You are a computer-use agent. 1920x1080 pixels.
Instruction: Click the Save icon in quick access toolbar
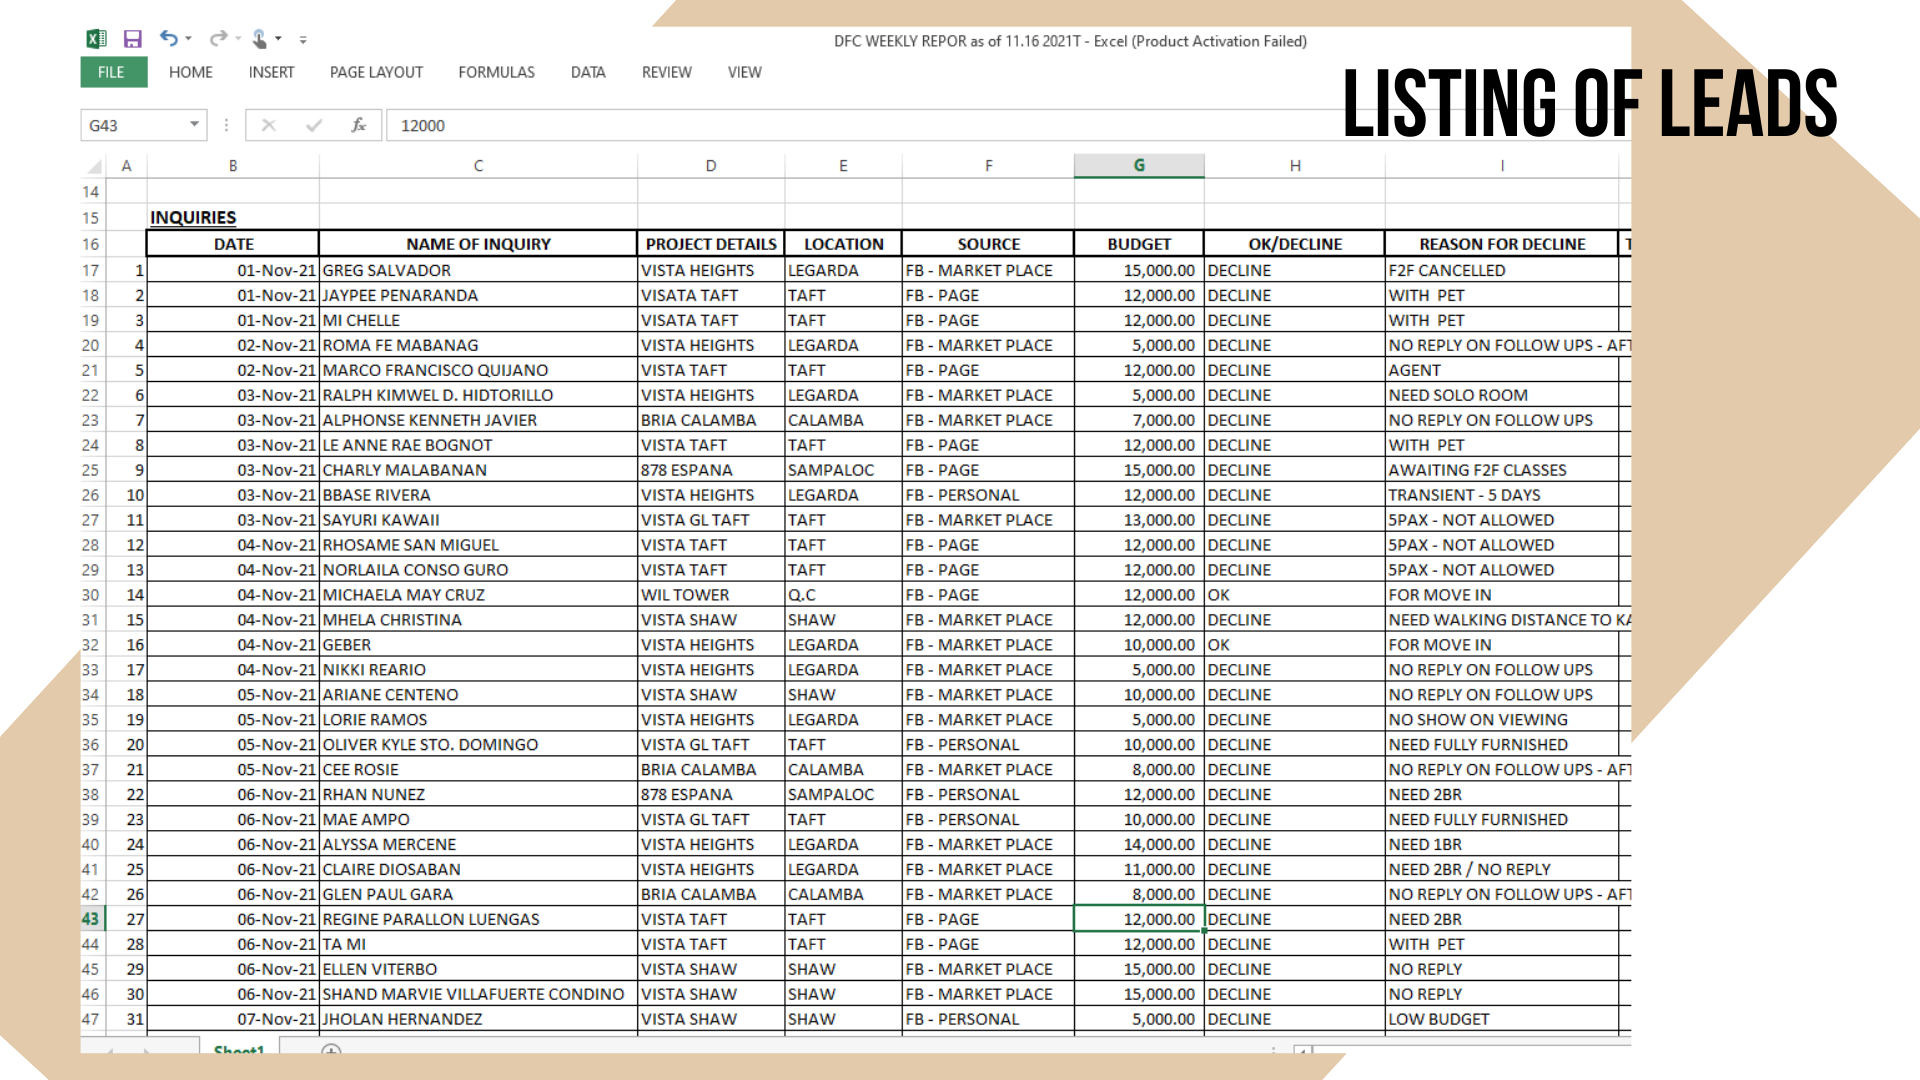(132, 39)
